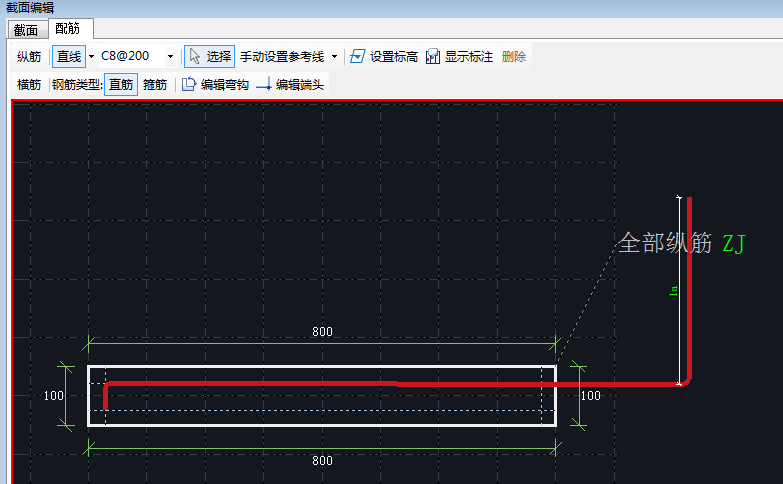Select 箍筋 rebar type
Screen dimensions: 783x484
tap(155, 84)
